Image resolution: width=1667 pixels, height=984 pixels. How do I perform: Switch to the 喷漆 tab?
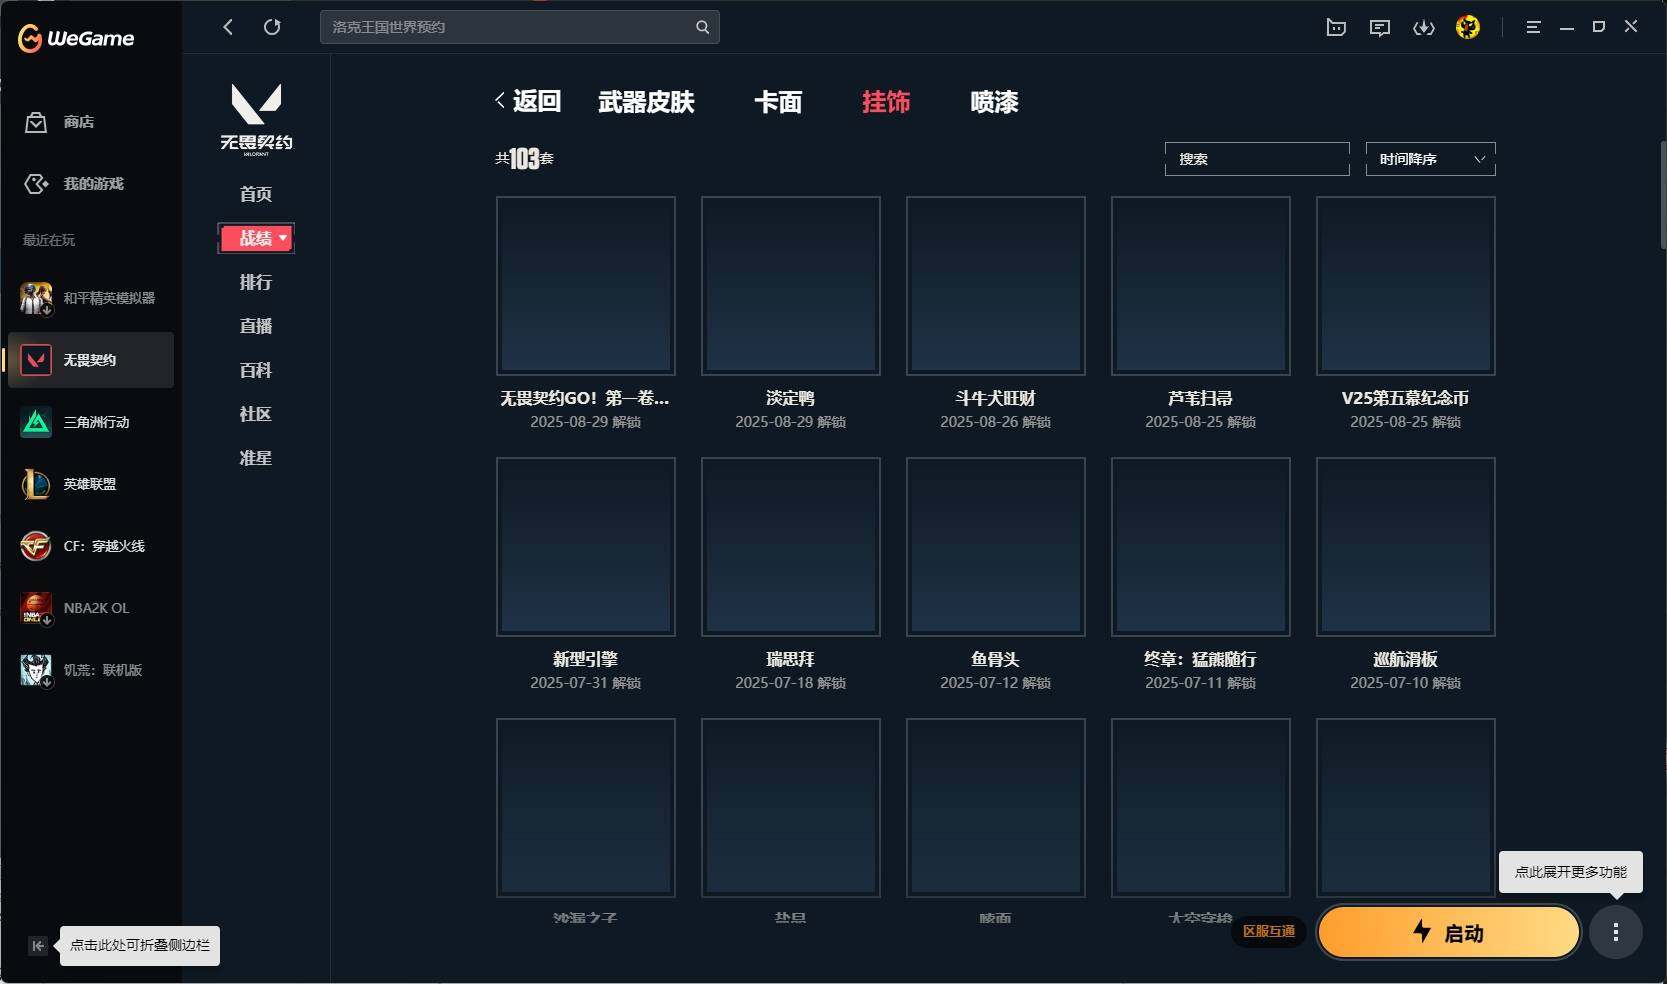pos(994,102)
